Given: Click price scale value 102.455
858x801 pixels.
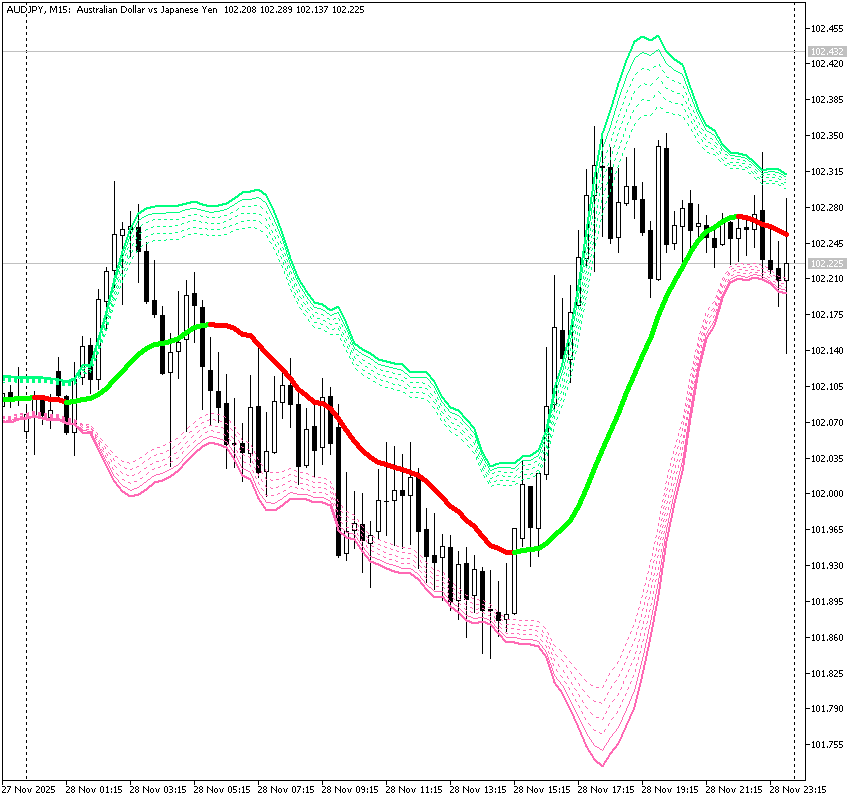Looking at the screenshot, I should 827,28.
